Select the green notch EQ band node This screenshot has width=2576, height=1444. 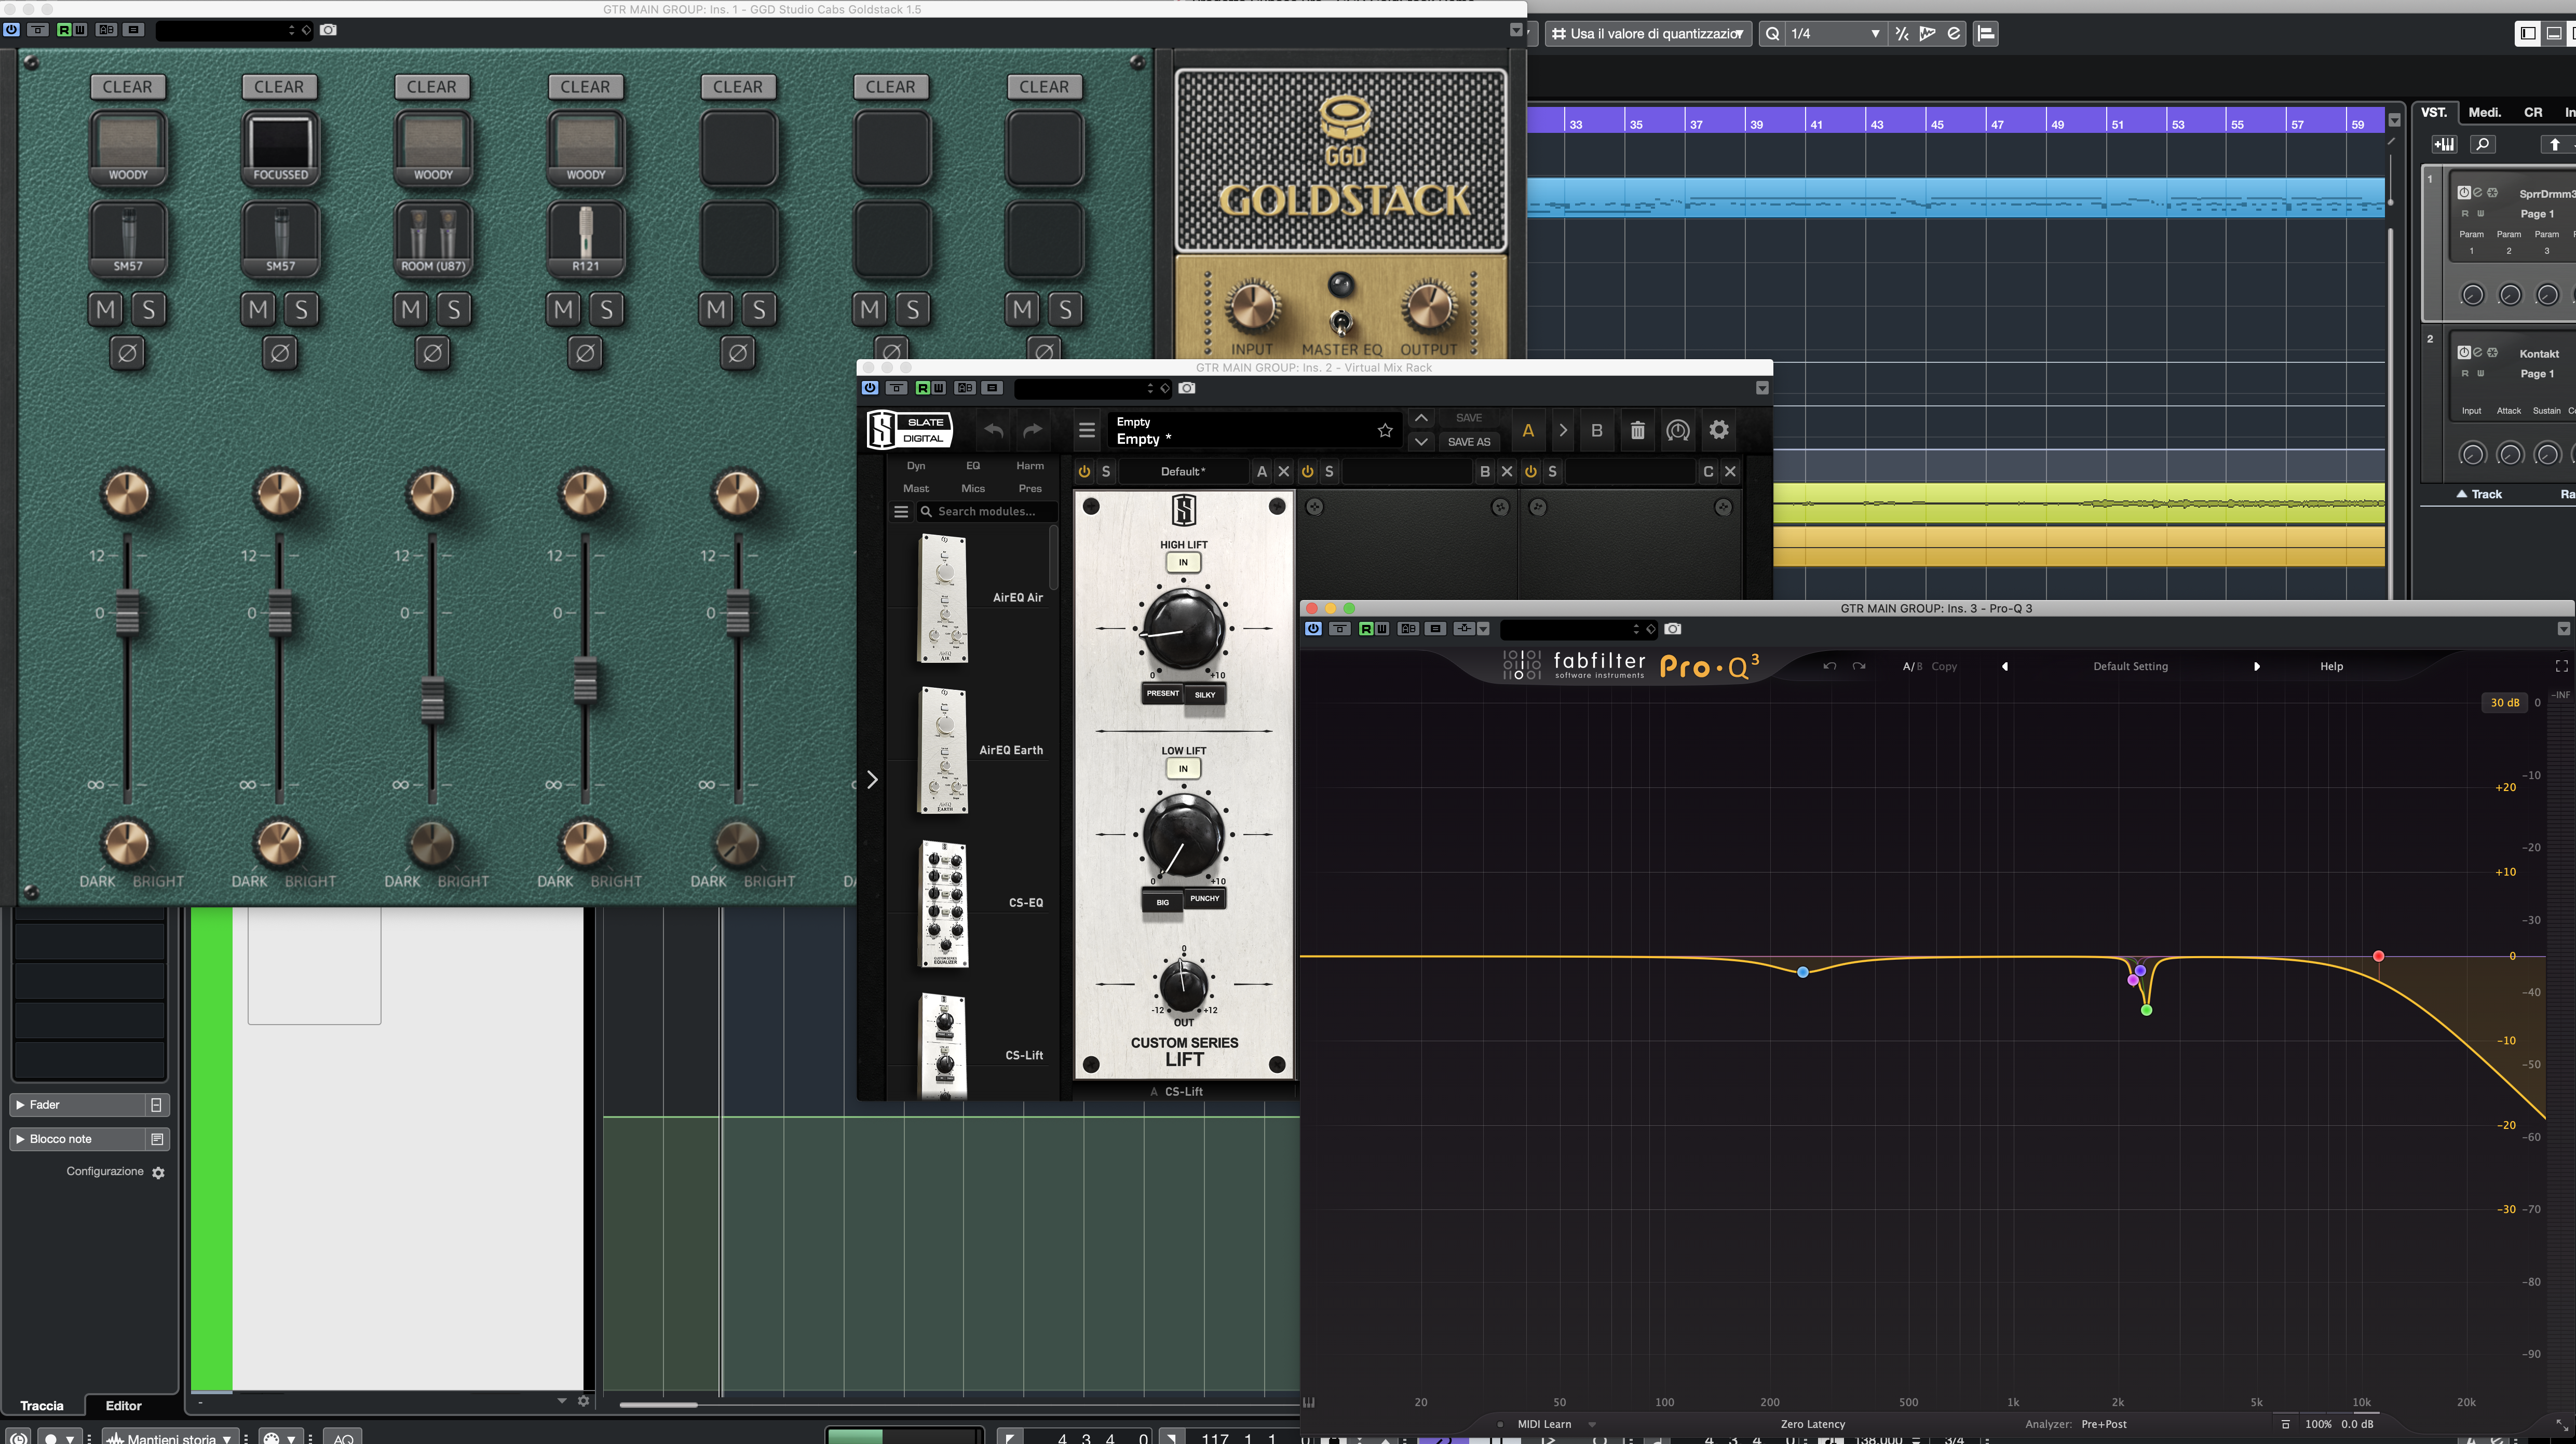2146,1011
